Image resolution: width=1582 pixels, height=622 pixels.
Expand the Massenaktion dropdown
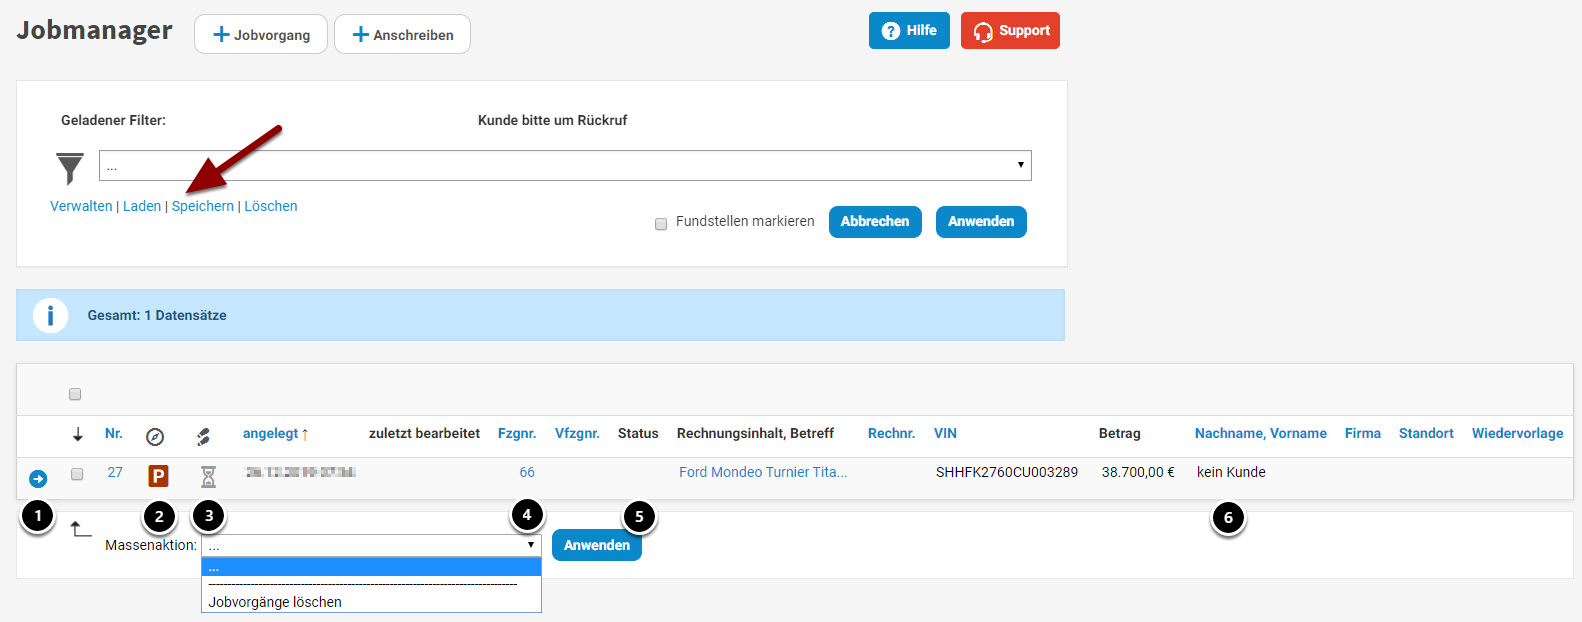[x=371, y=546]
